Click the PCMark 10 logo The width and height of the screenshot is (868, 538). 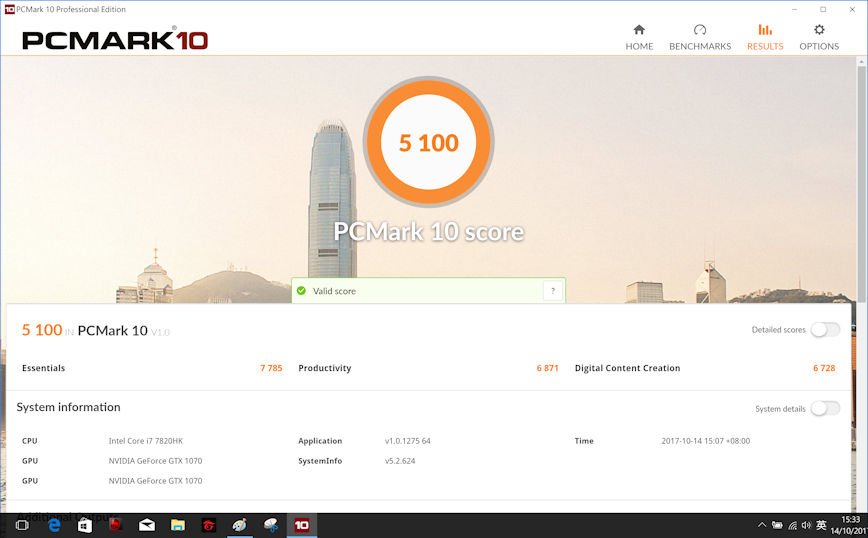[115, 40]
